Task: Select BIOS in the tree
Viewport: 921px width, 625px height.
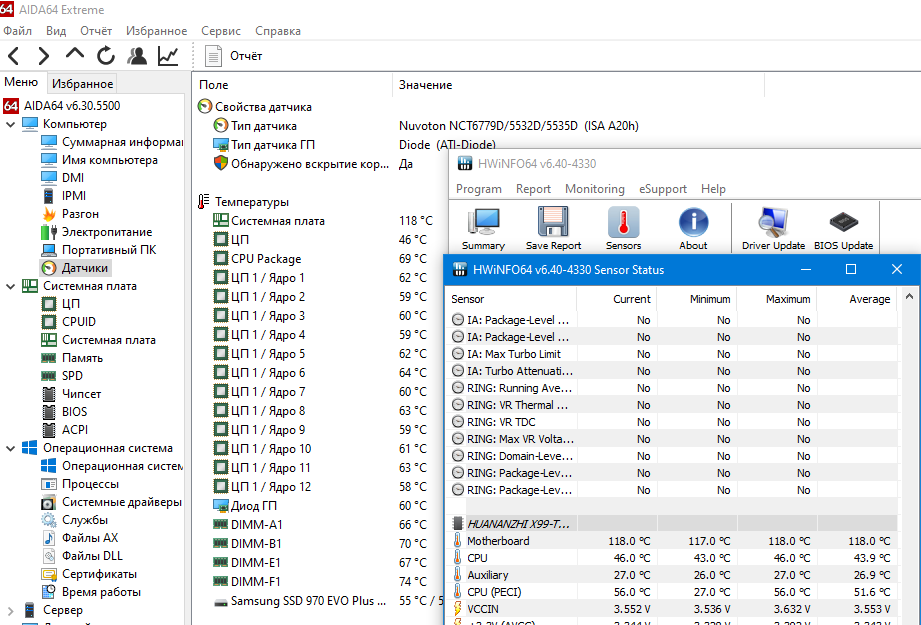Action: tap(64, 412)
